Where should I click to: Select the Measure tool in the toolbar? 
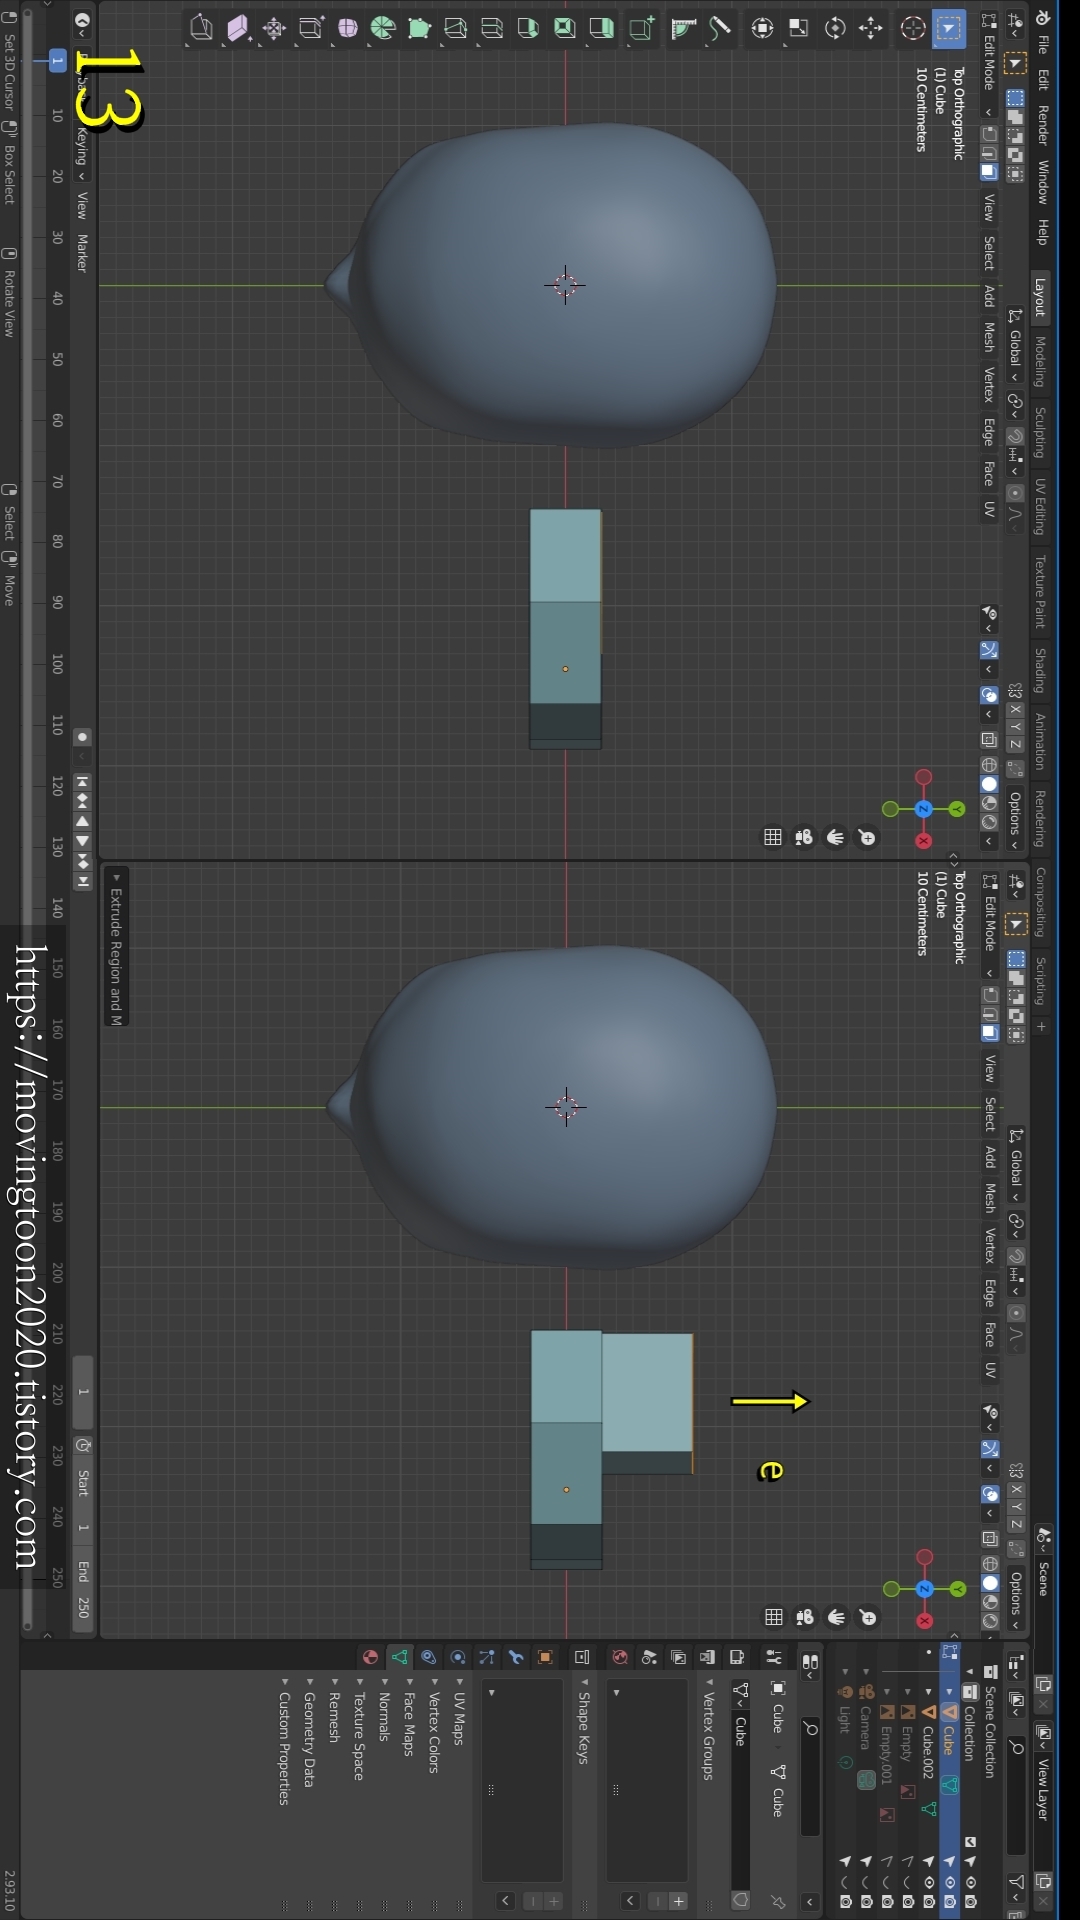[683, 29]
